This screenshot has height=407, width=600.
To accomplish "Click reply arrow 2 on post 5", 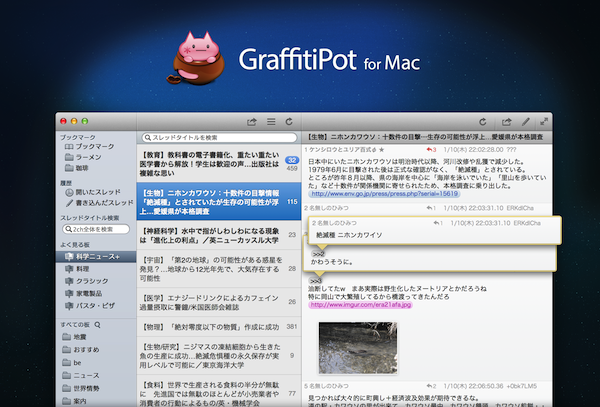I will (431, 386).
